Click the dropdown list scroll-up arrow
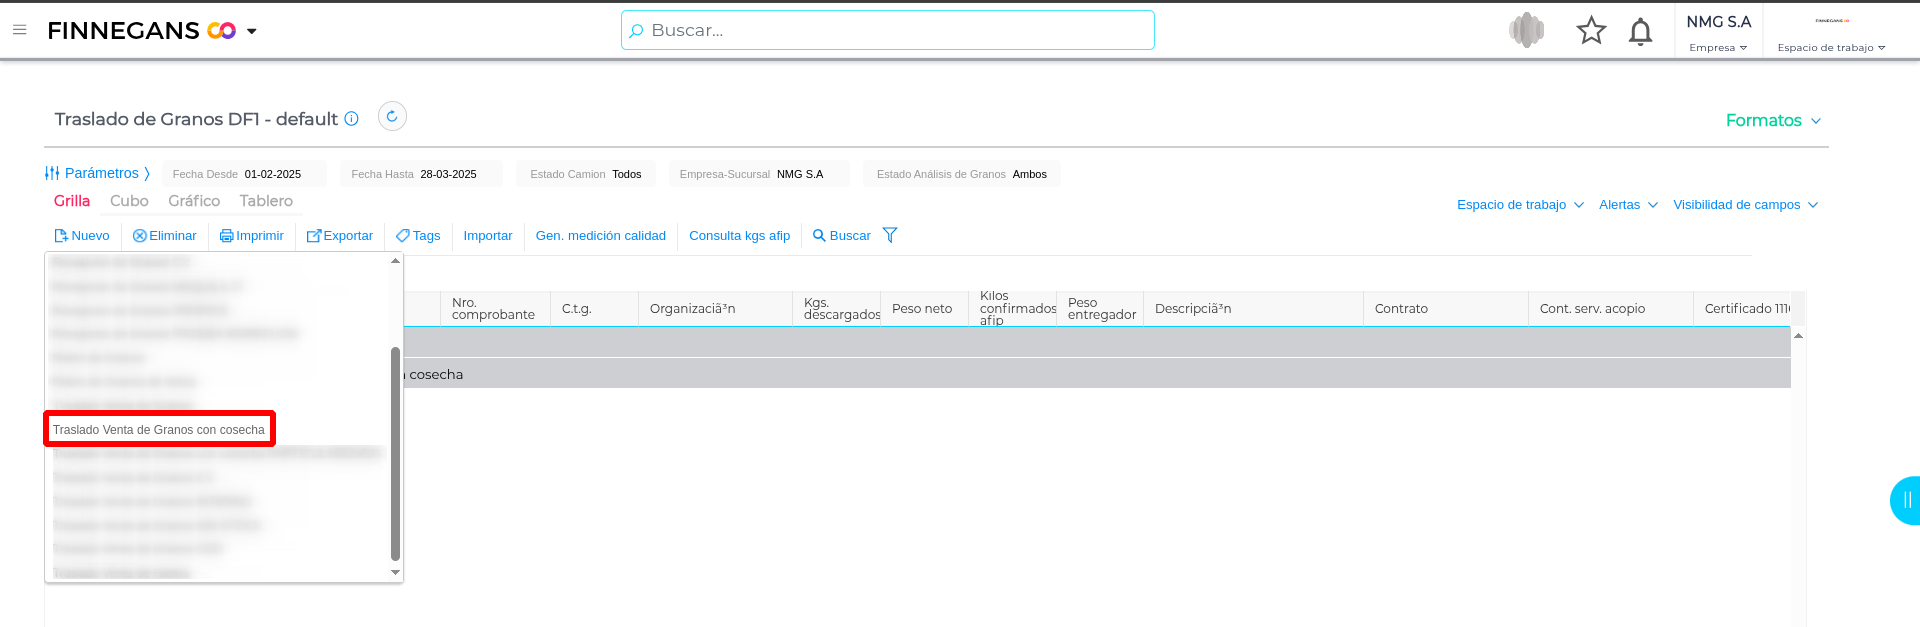The width and height of the screenshot is (1920, 627). (395, 261)
